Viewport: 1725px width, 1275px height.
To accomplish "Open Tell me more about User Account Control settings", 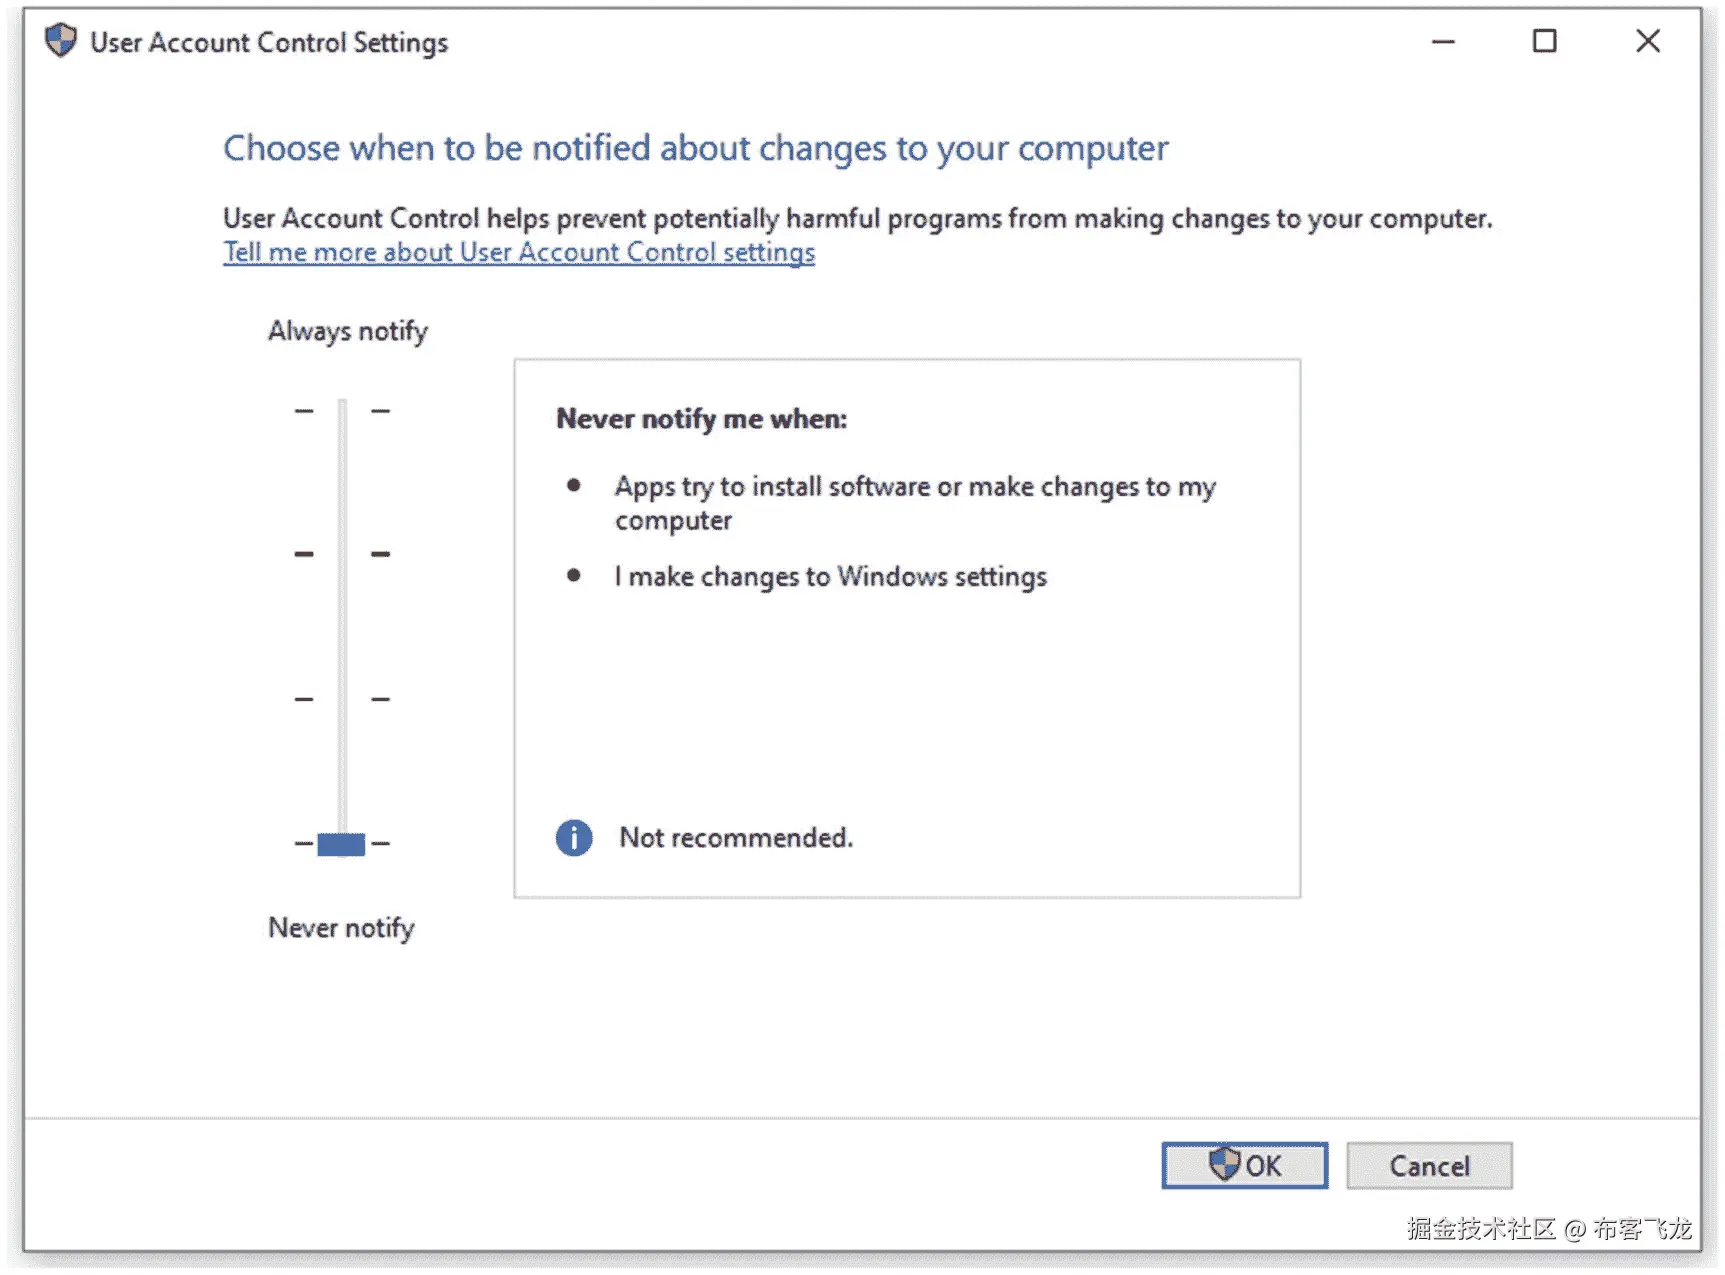I will pyautogui.click(x=519, y=253).
